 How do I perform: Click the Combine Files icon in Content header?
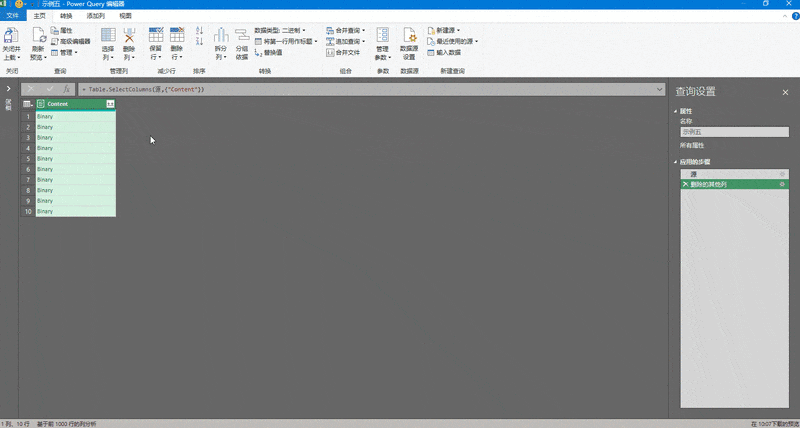coord(110,104)
